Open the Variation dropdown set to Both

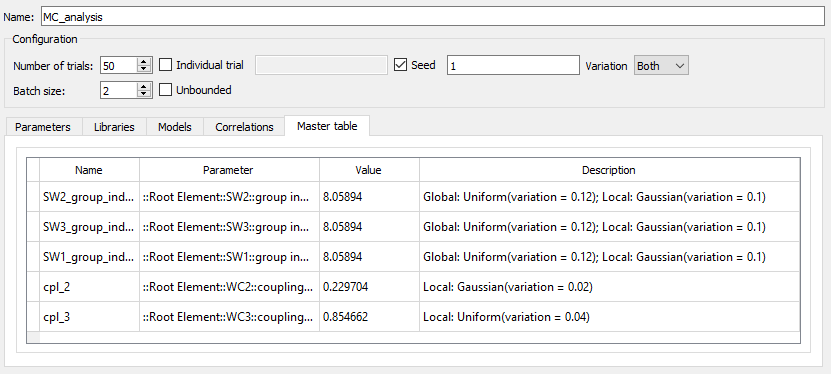[661, 66]
